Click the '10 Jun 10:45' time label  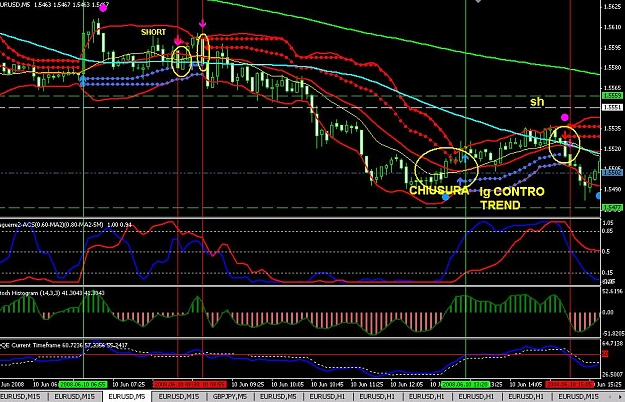327,385
